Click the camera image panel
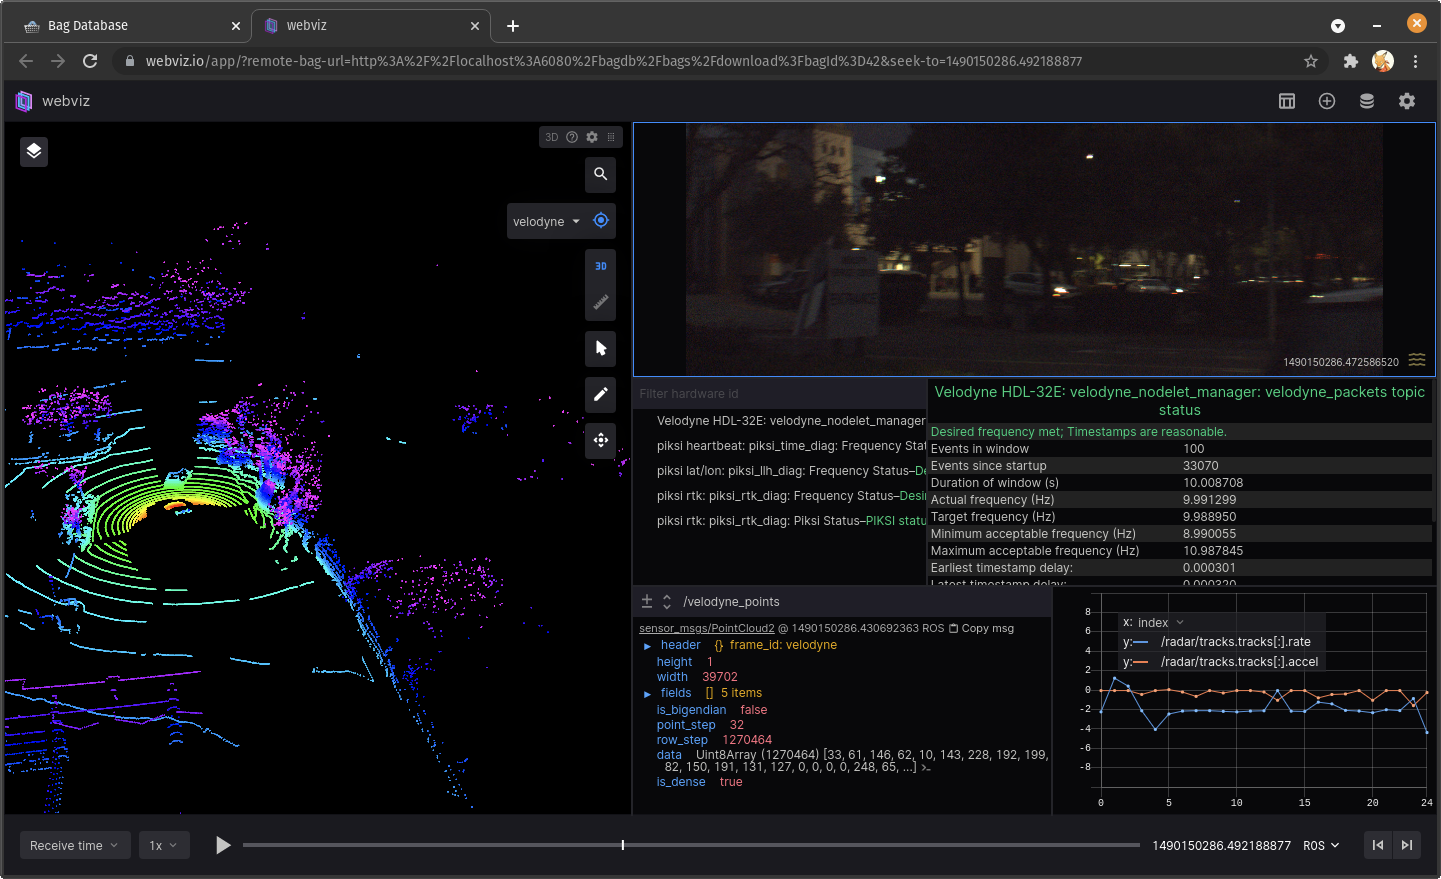 tap(1034, 249)
